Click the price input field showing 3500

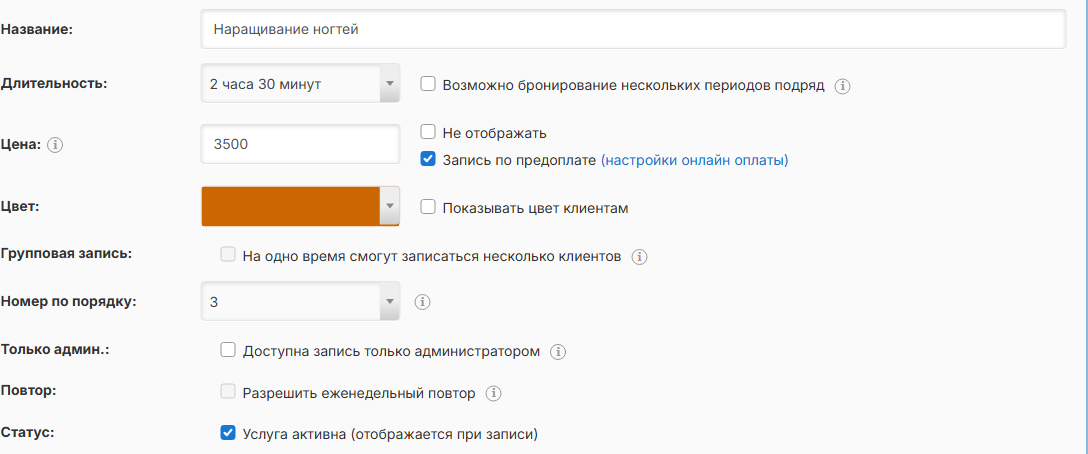300,144
